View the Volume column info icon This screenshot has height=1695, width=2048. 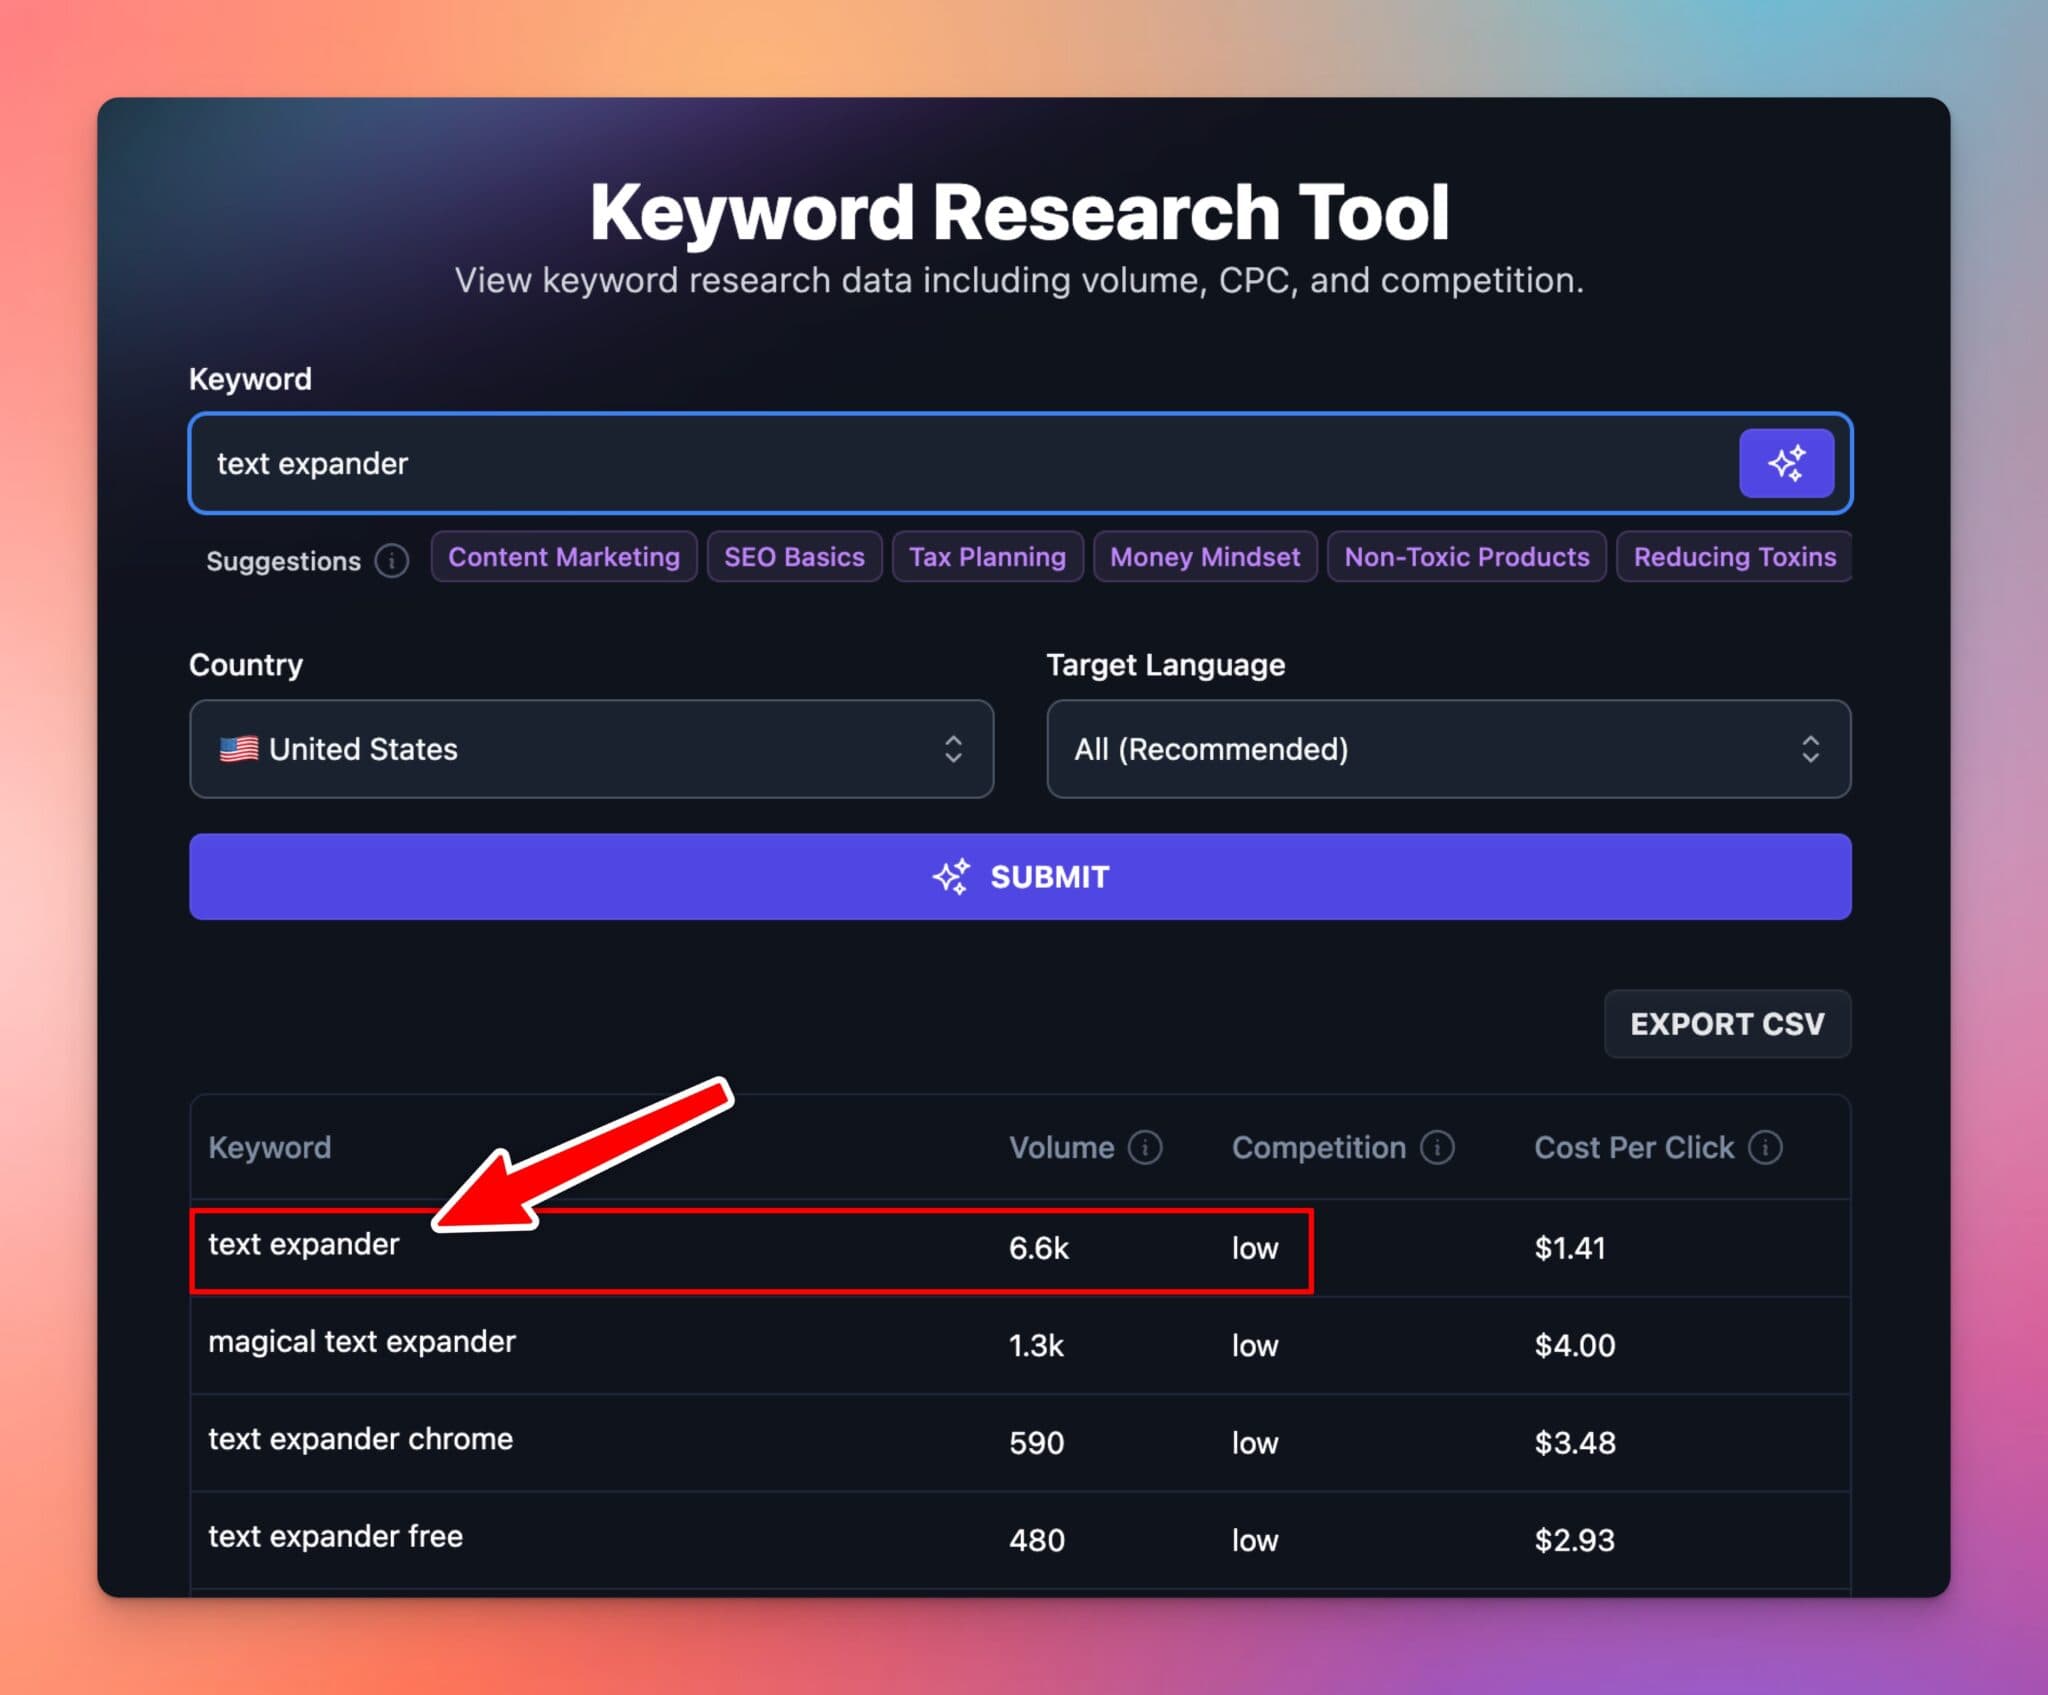tap(1146, 1147)
